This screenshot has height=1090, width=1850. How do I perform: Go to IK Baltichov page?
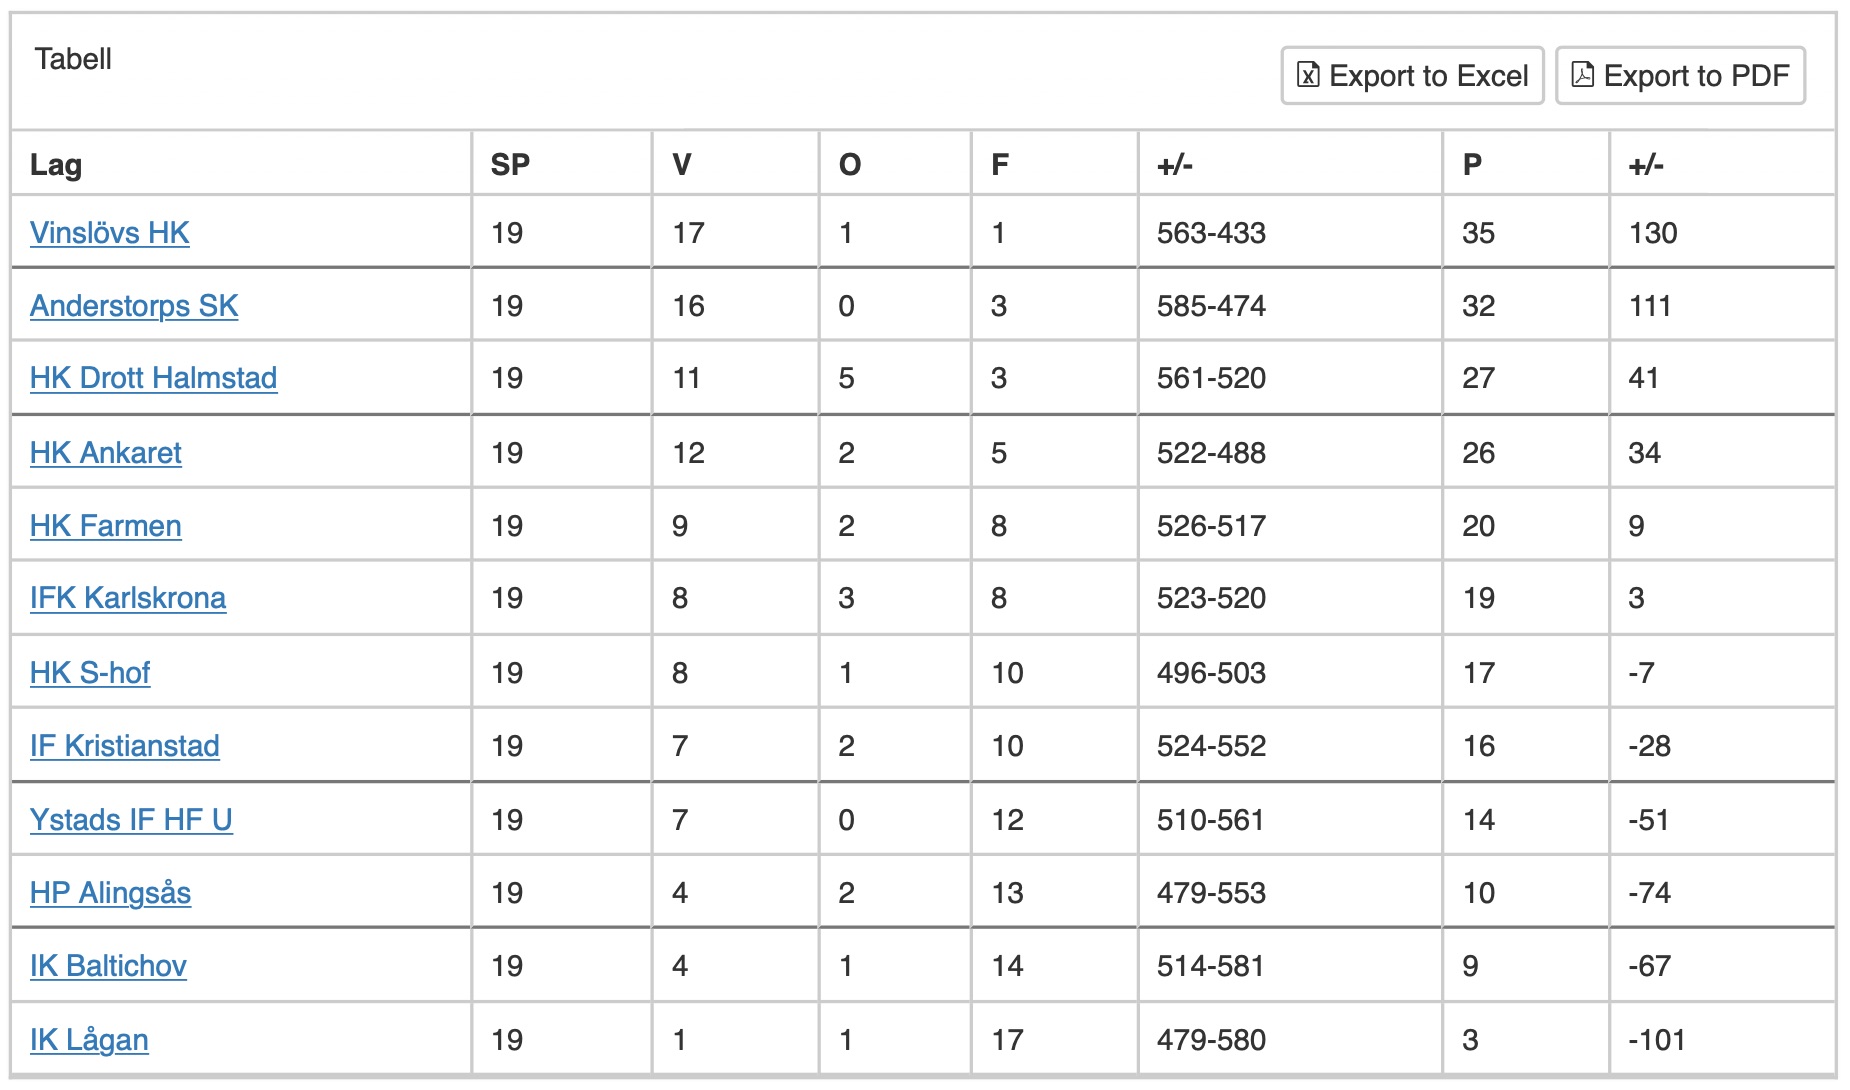pyautogui.click(x=108, y=966)
